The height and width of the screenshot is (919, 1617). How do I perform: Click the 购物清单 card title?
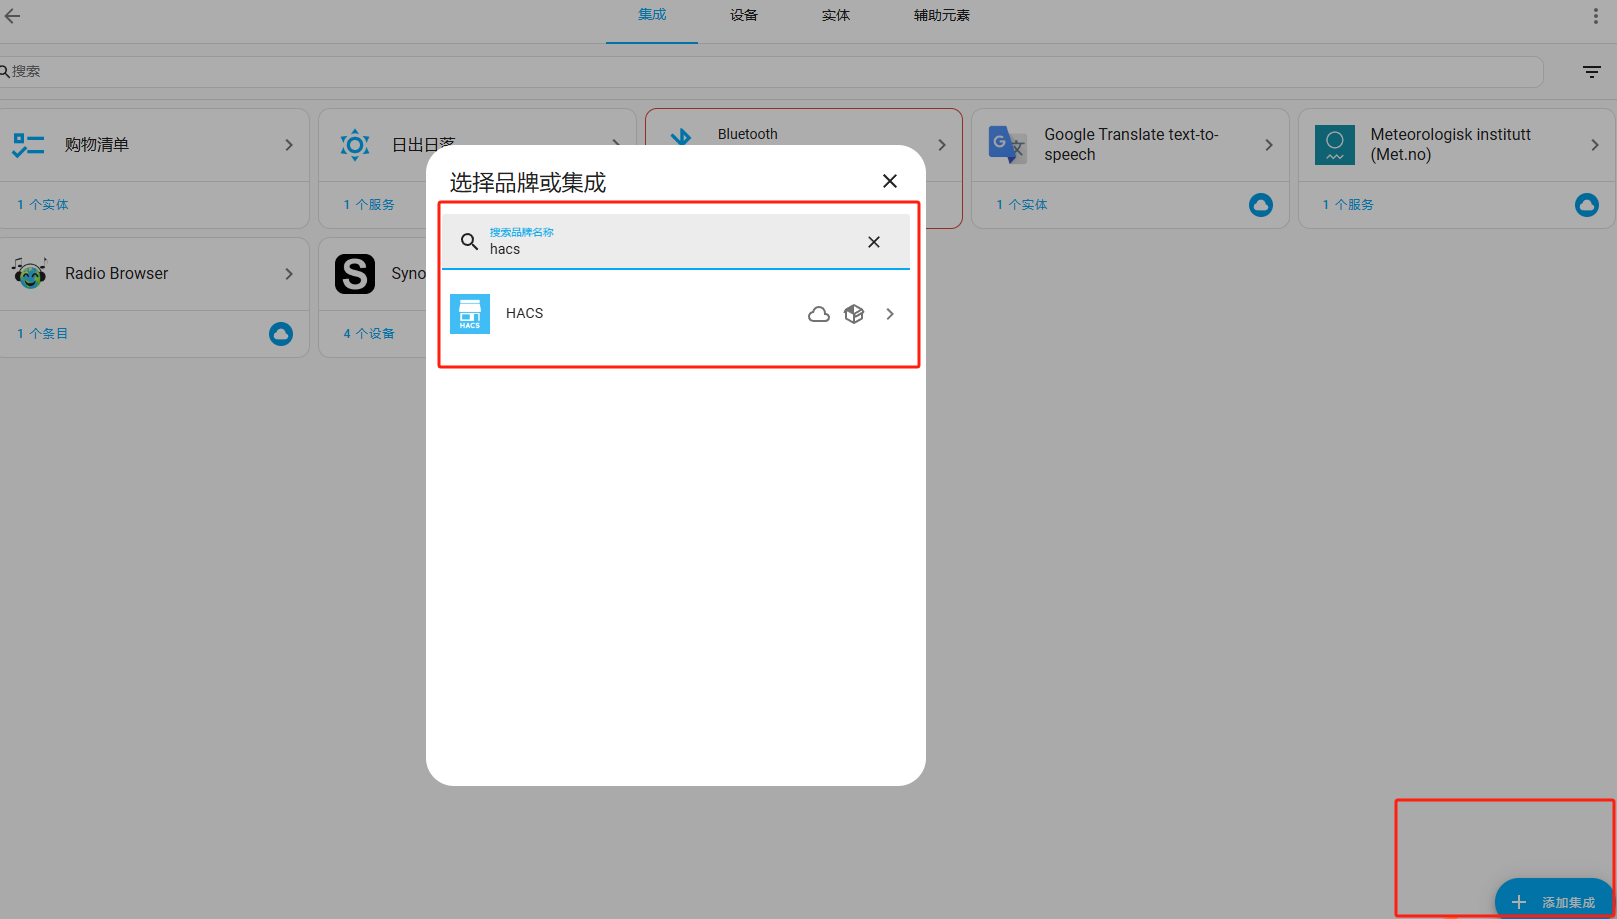point(97,145)
